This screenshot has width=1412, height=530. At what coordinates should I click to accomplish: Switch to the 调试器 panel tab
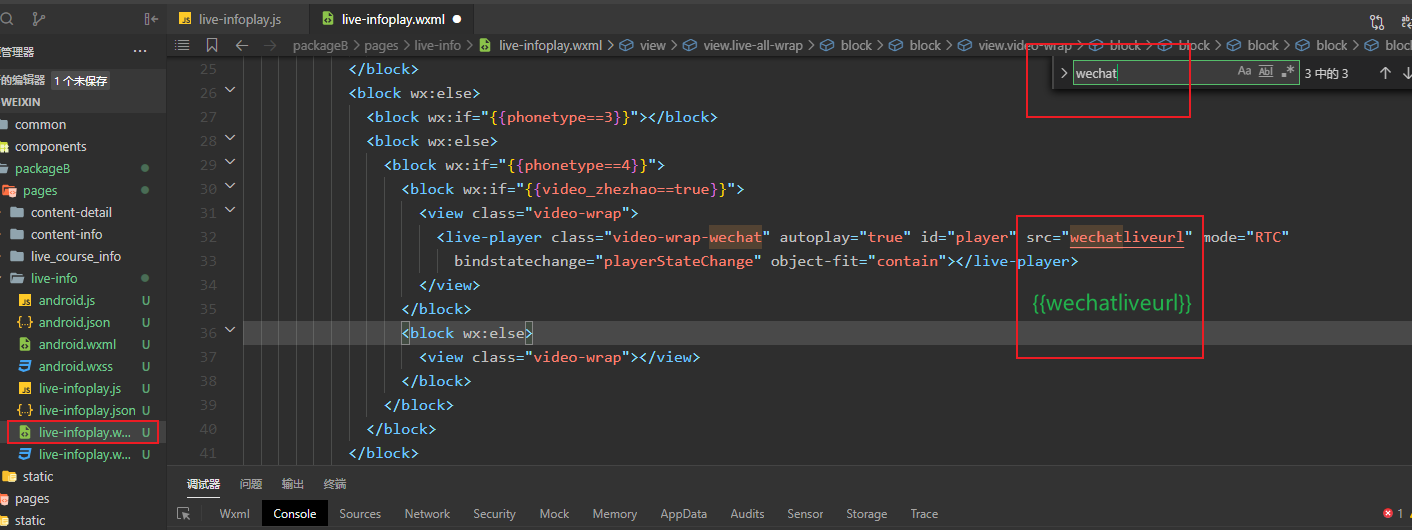pos(203,484)
